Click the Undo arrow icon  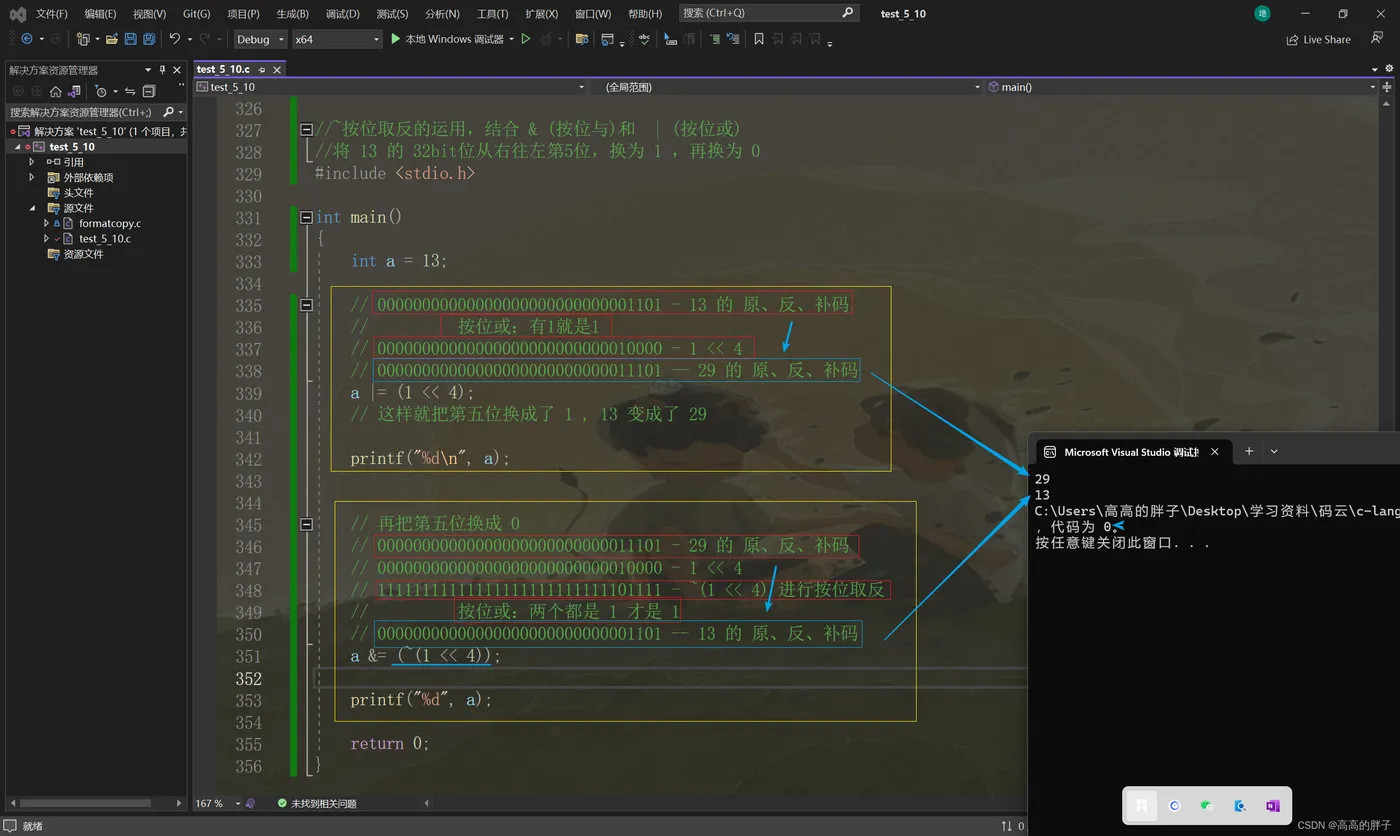(x=175, y=39)
